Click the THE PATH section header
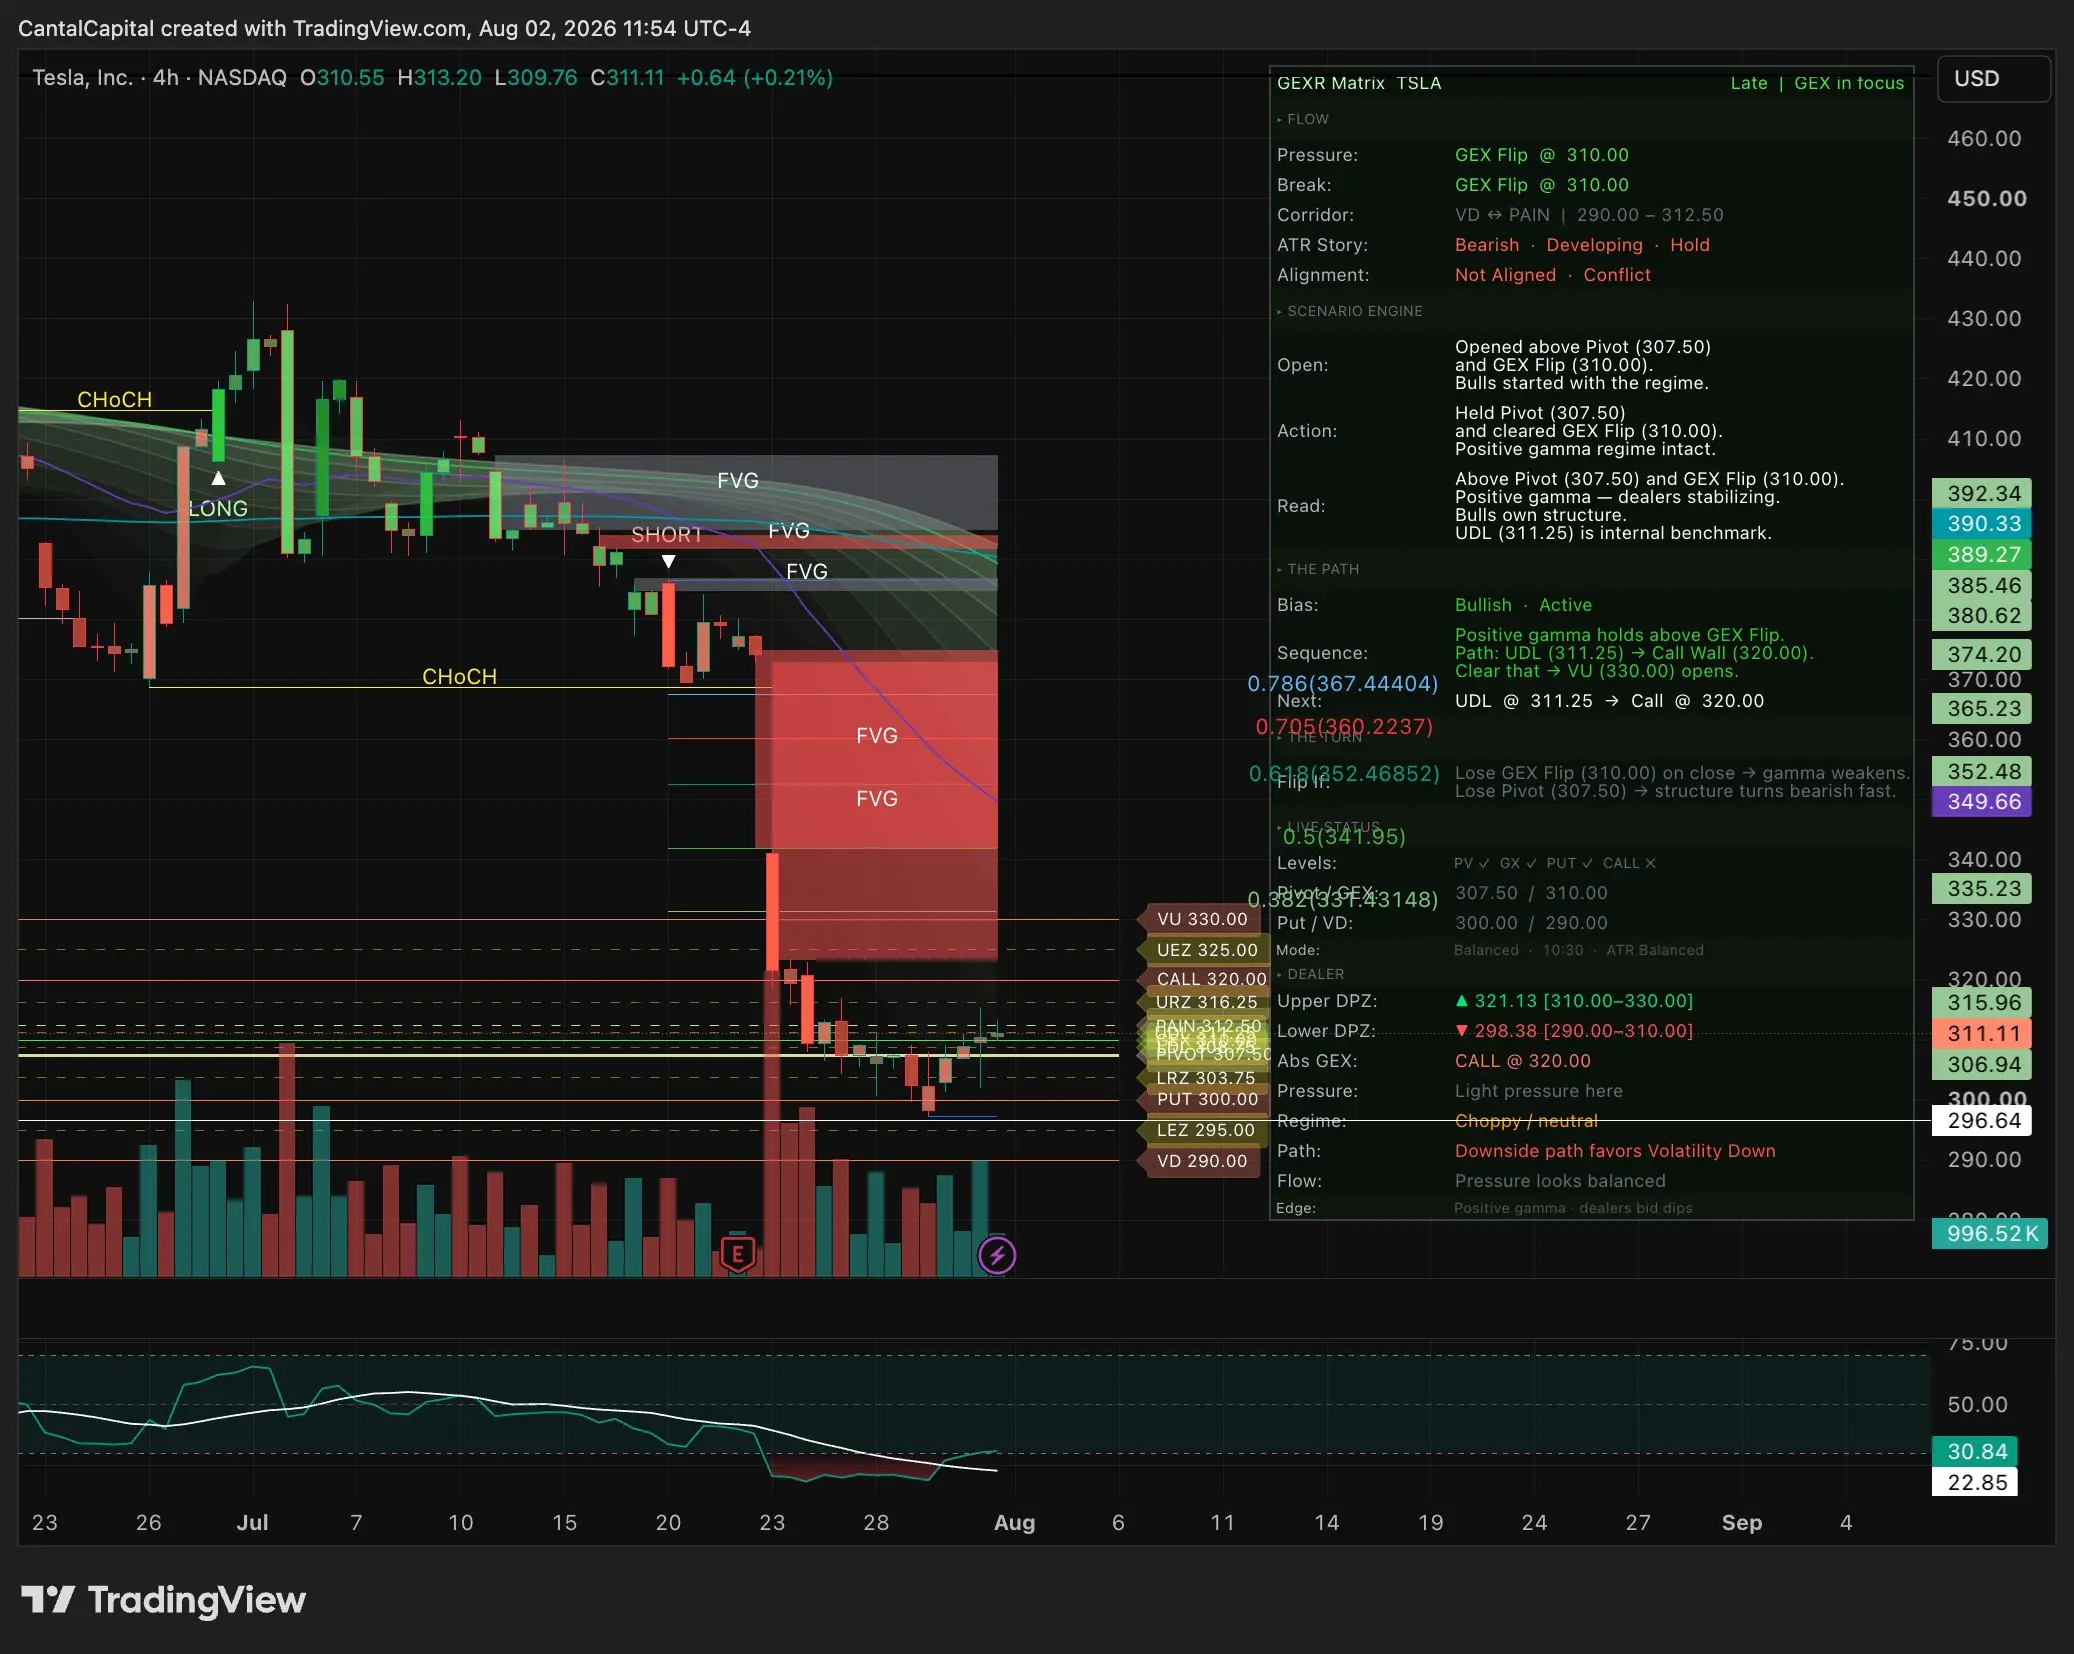 coord(1322,569)
